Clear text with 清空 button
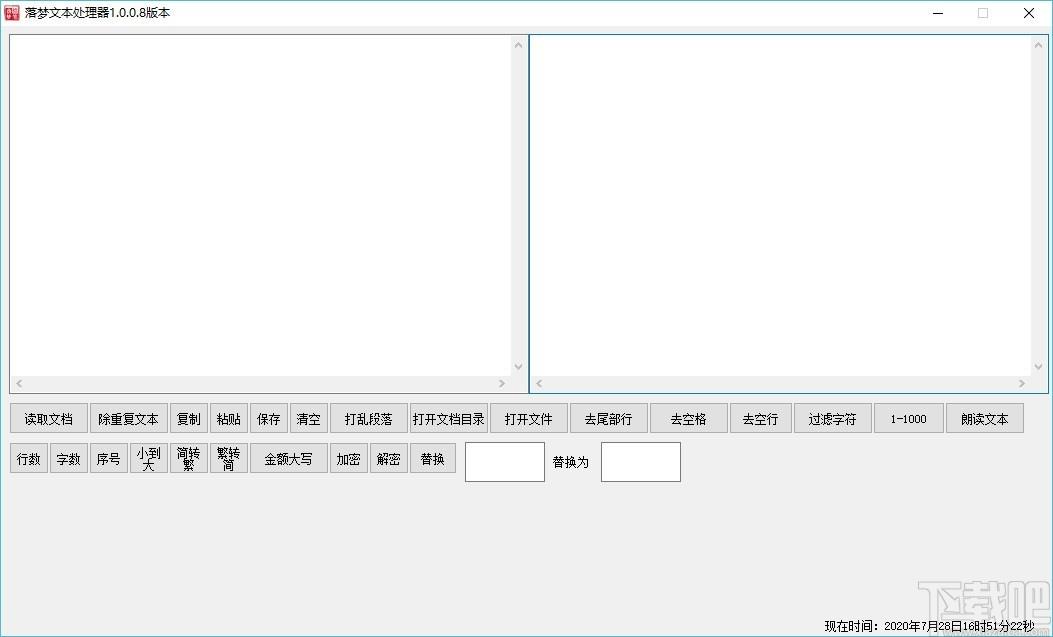1053x637 pixels. (x=308, y=419)
